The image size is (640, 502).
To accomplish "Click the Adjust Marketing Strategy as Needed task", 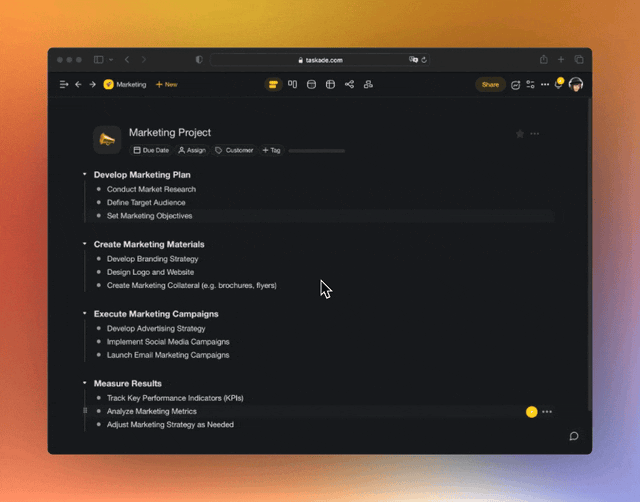I will tap(170, 424).
